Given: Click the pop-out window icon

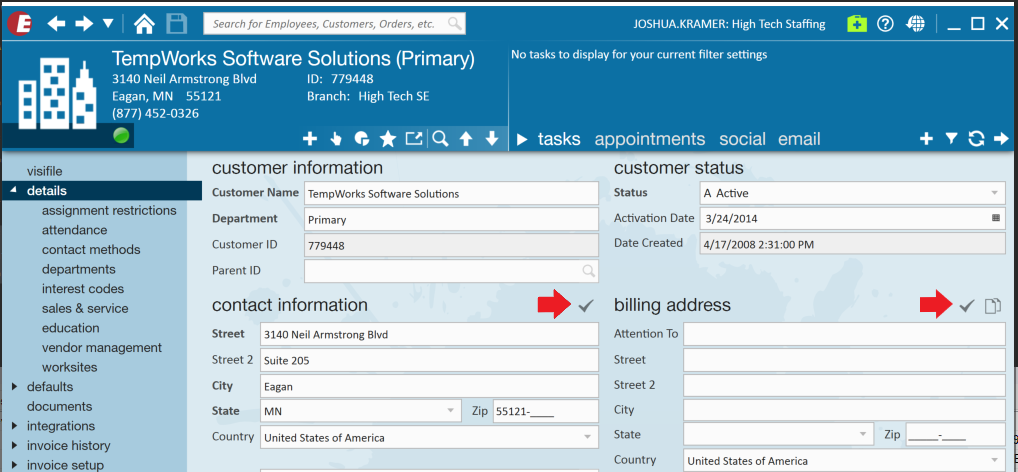Looking at the screenshot, I should tap(414, 138).
